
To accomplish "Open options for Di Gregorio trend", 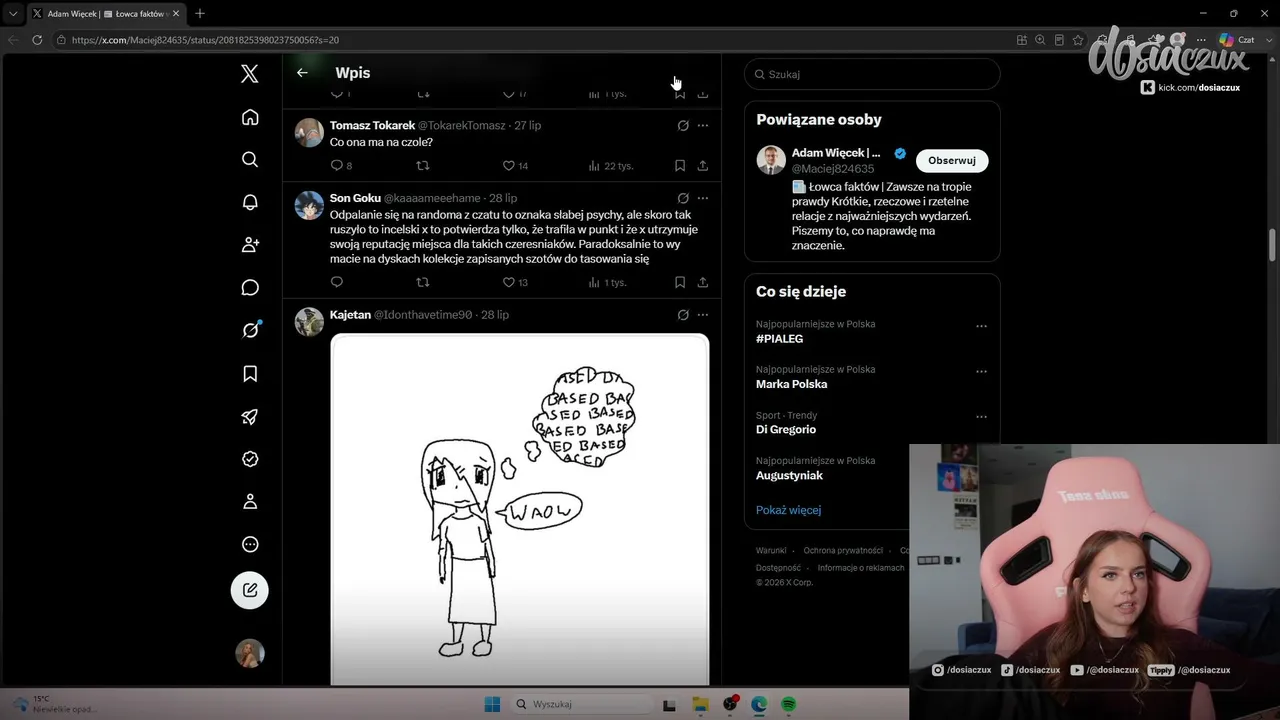I will click(981, 417).
